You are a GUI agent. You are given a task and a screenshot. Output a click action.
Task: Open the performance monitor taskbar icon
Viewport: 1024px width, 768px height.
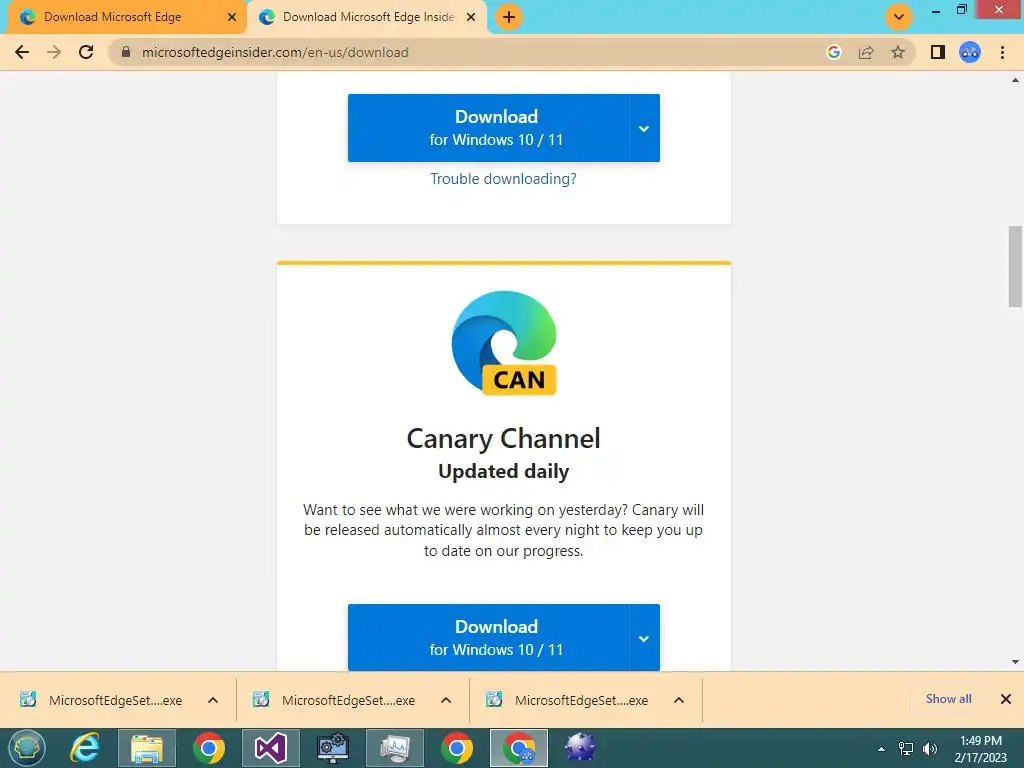pos(395,748)
